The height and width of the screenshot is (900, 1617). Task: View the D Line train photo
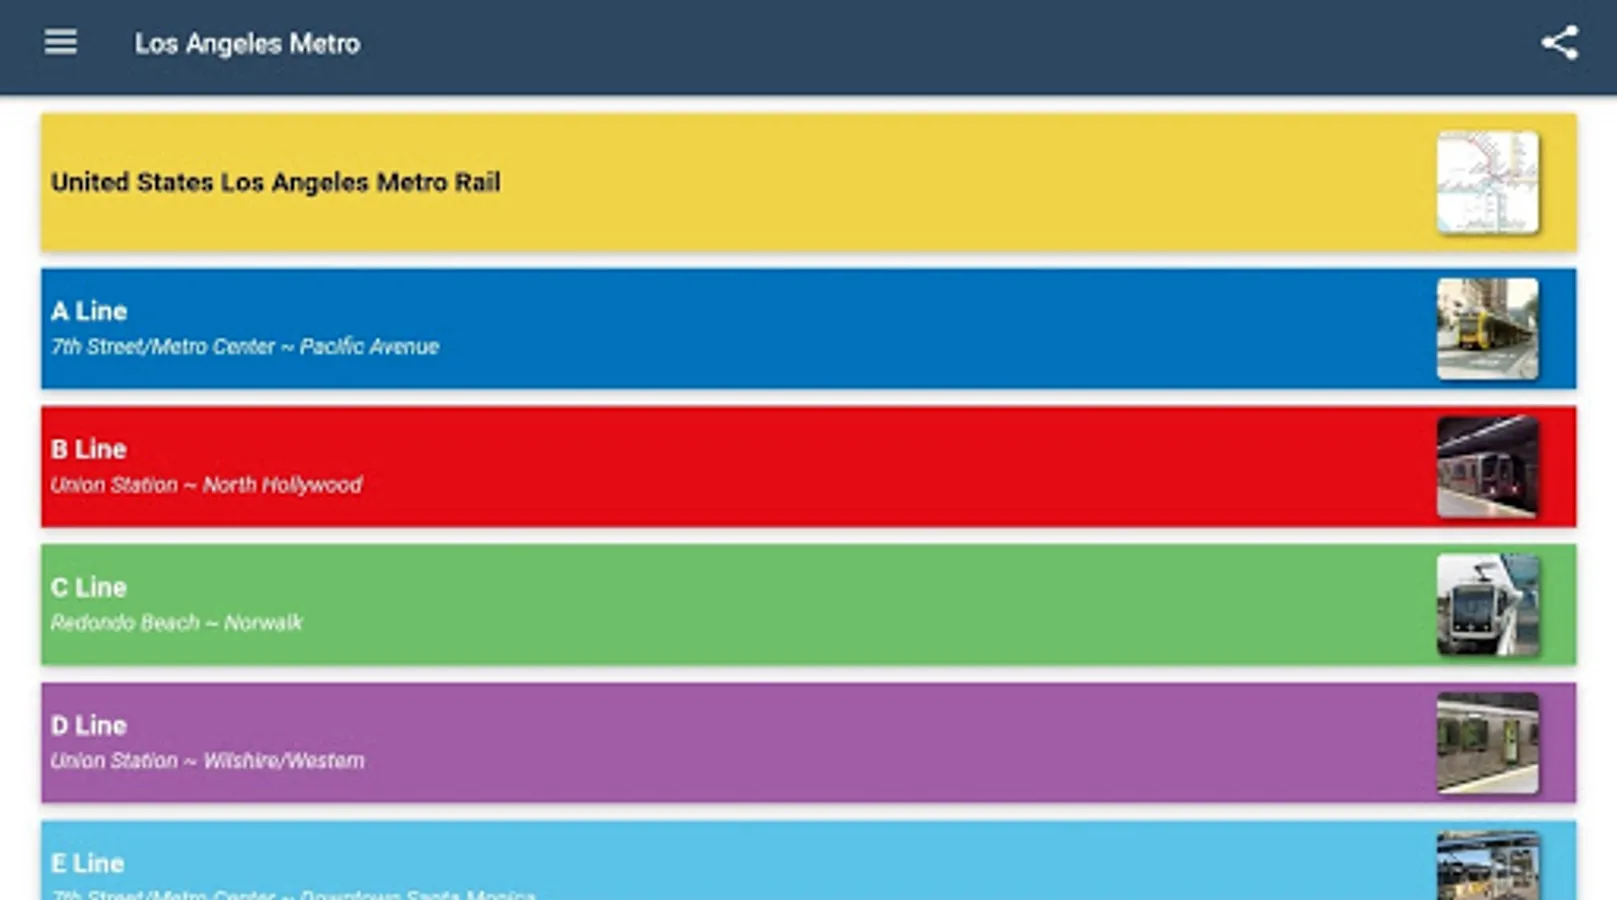(x=1487, y=742)
